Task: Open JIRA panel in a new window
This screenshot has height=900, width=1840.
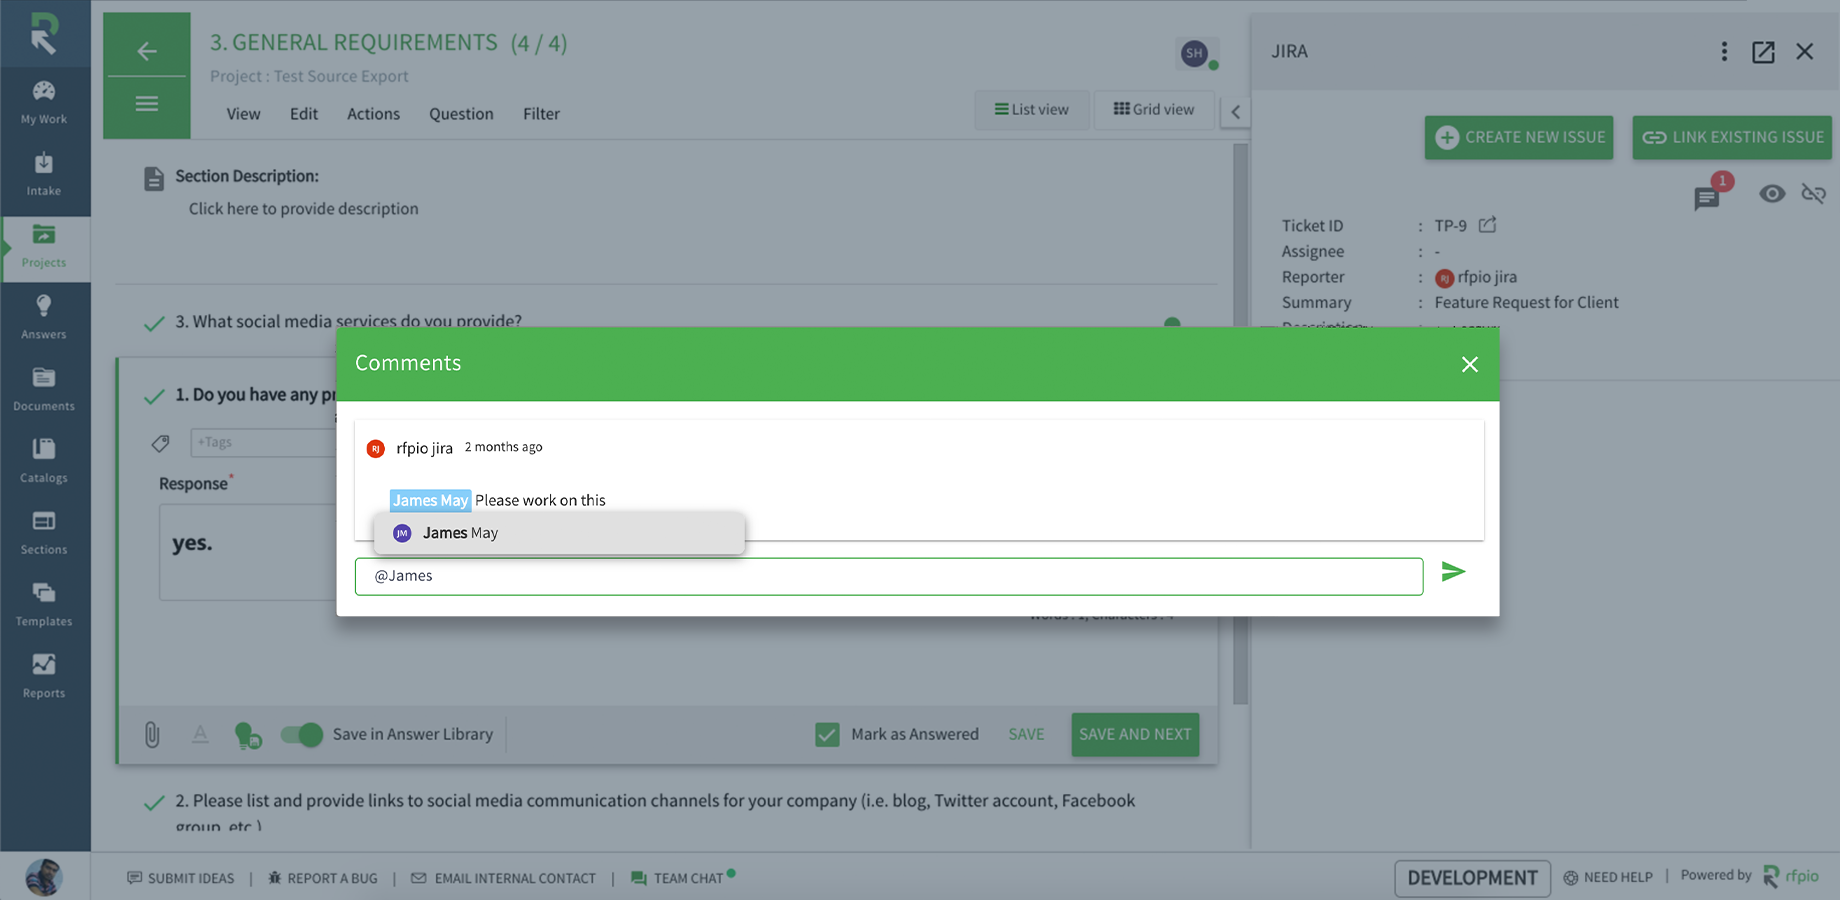Action: [x=1763, y=52]
